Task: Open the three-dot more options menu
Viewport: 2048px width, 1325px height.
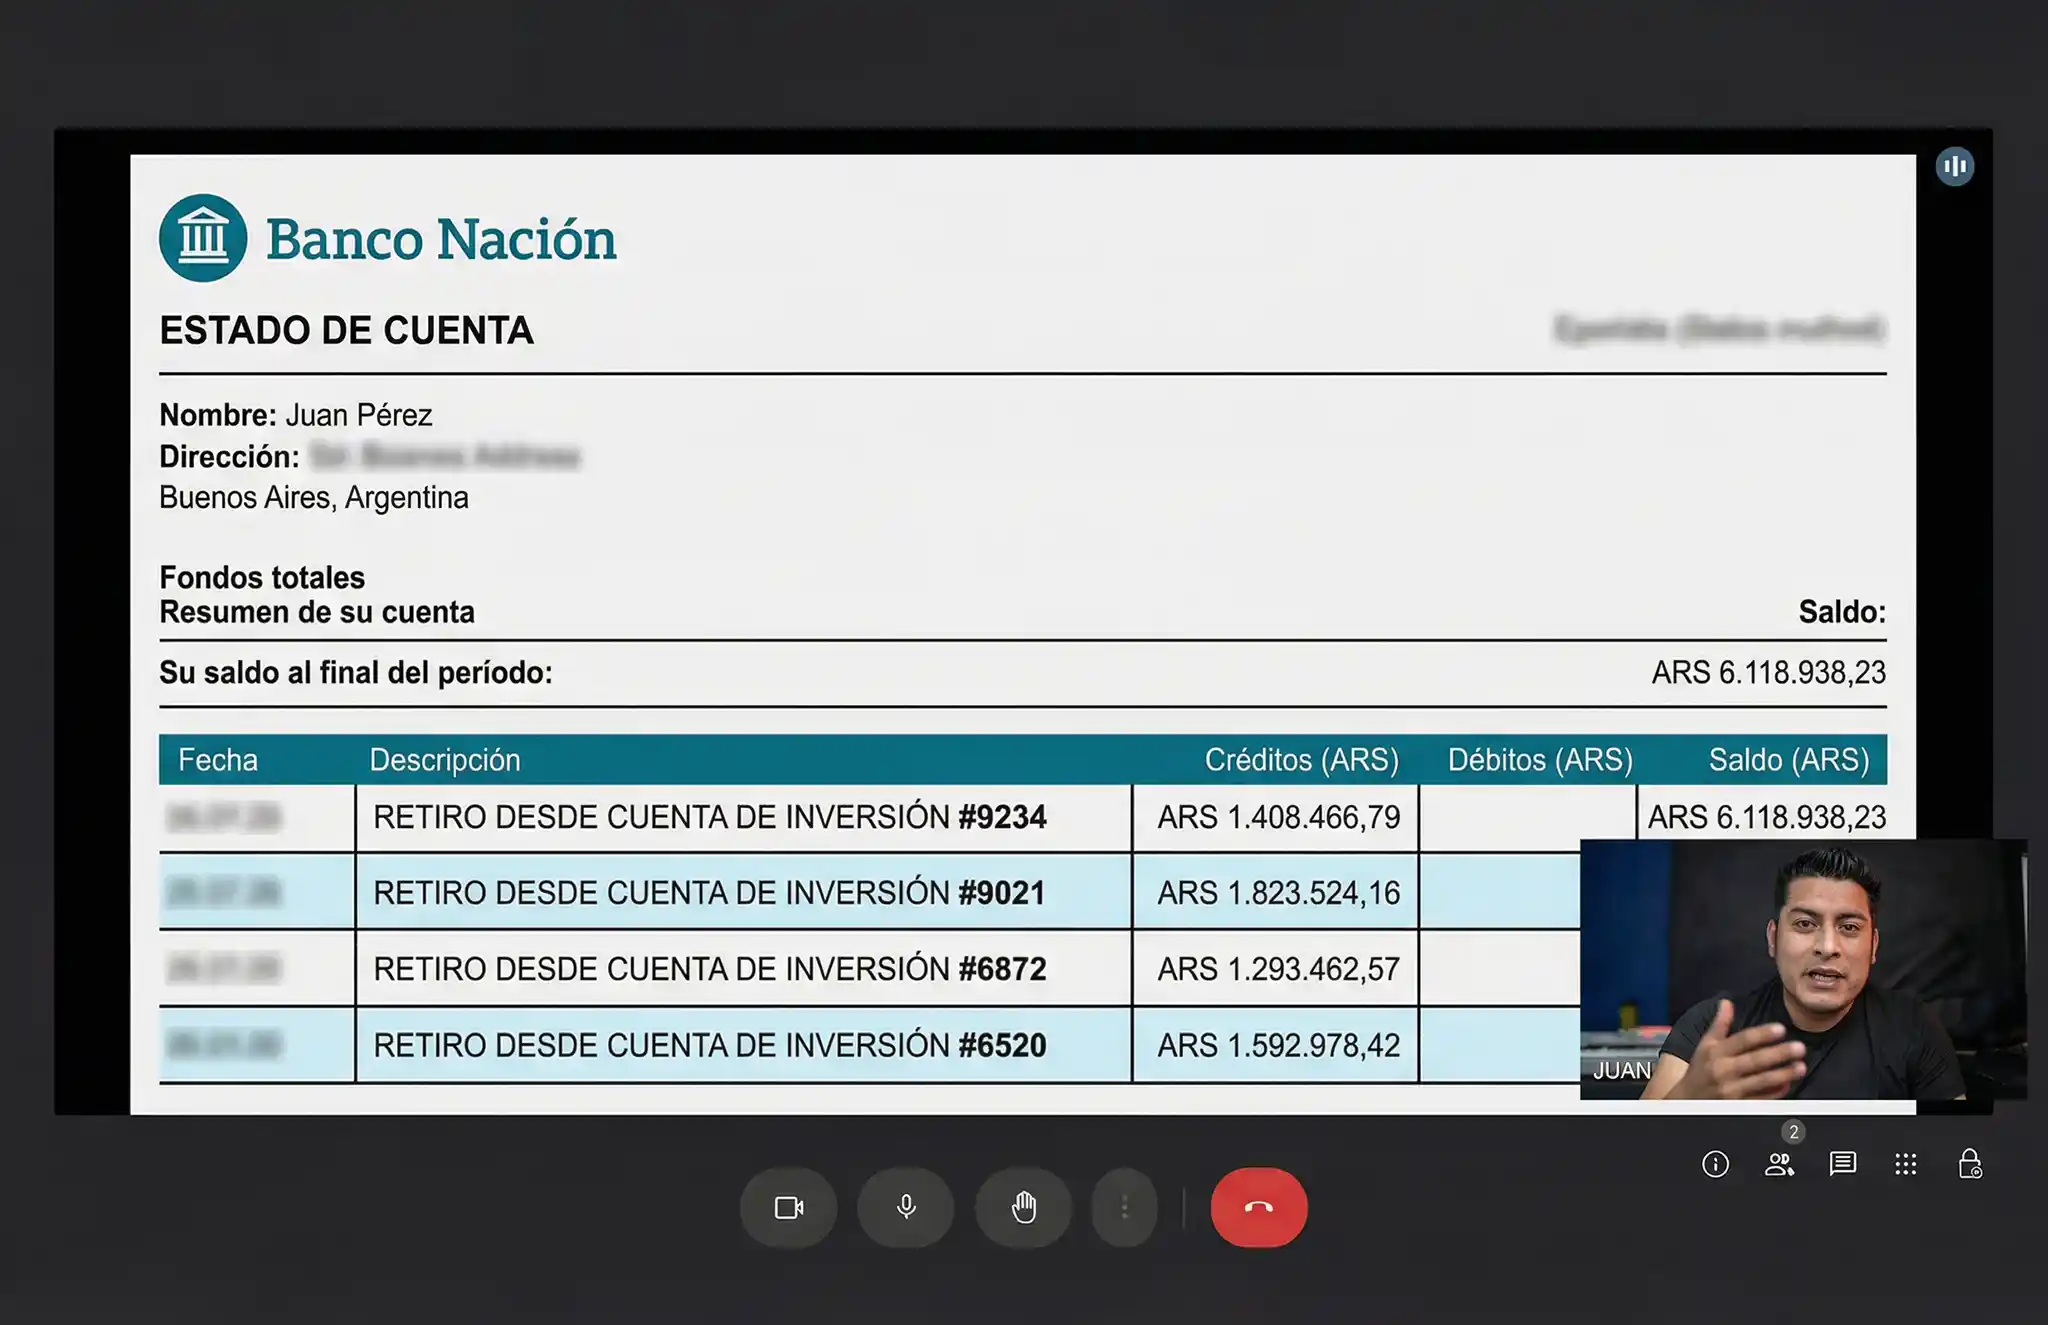Action: pyautogui.click(x=1125, y=1208)
